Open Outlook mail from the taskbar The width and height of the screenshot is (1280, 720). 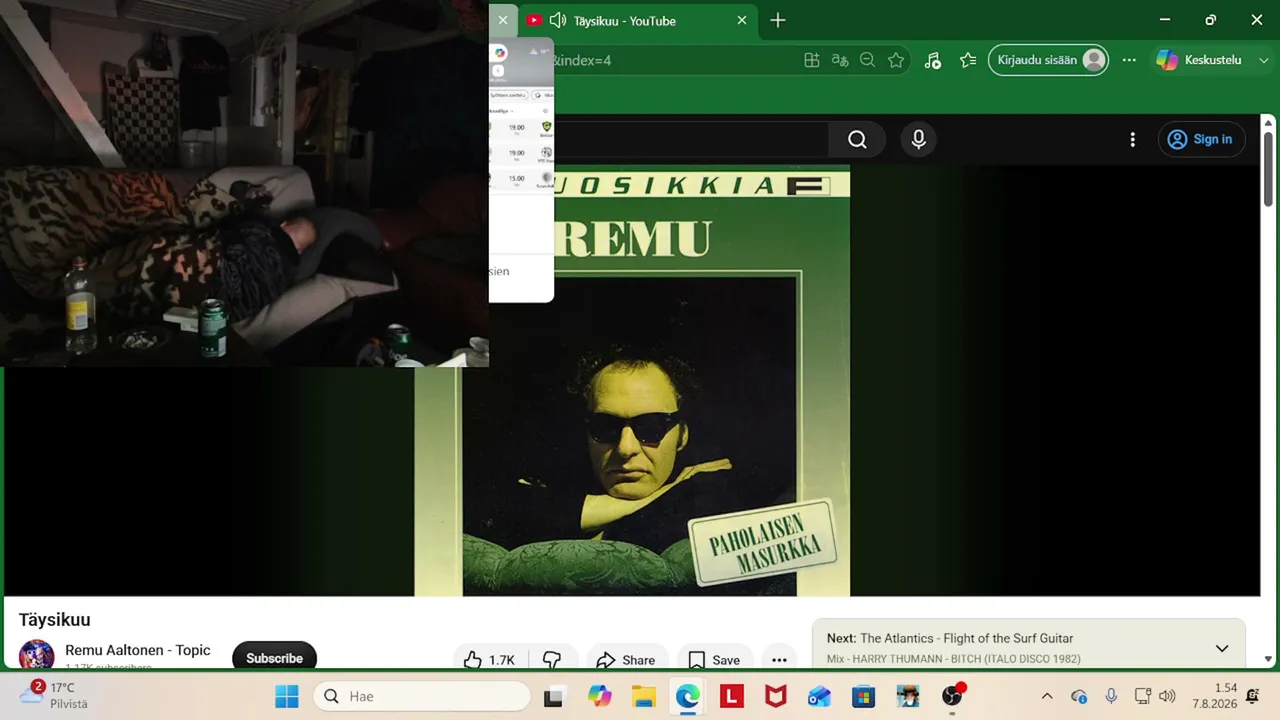click(x=819, y=696)
